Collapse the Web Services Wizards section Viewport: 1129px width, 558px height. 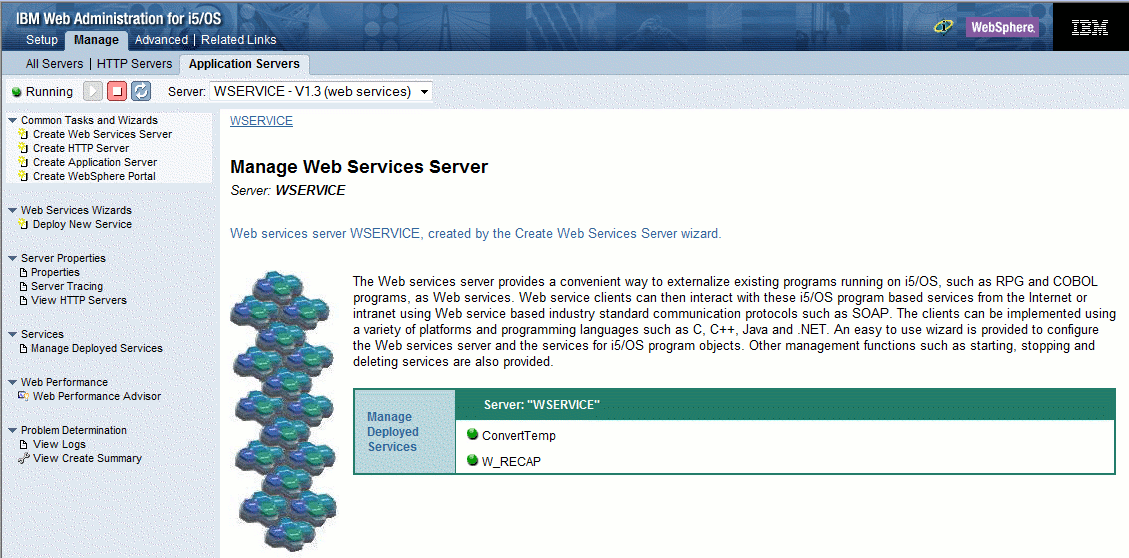click(12, 210)
